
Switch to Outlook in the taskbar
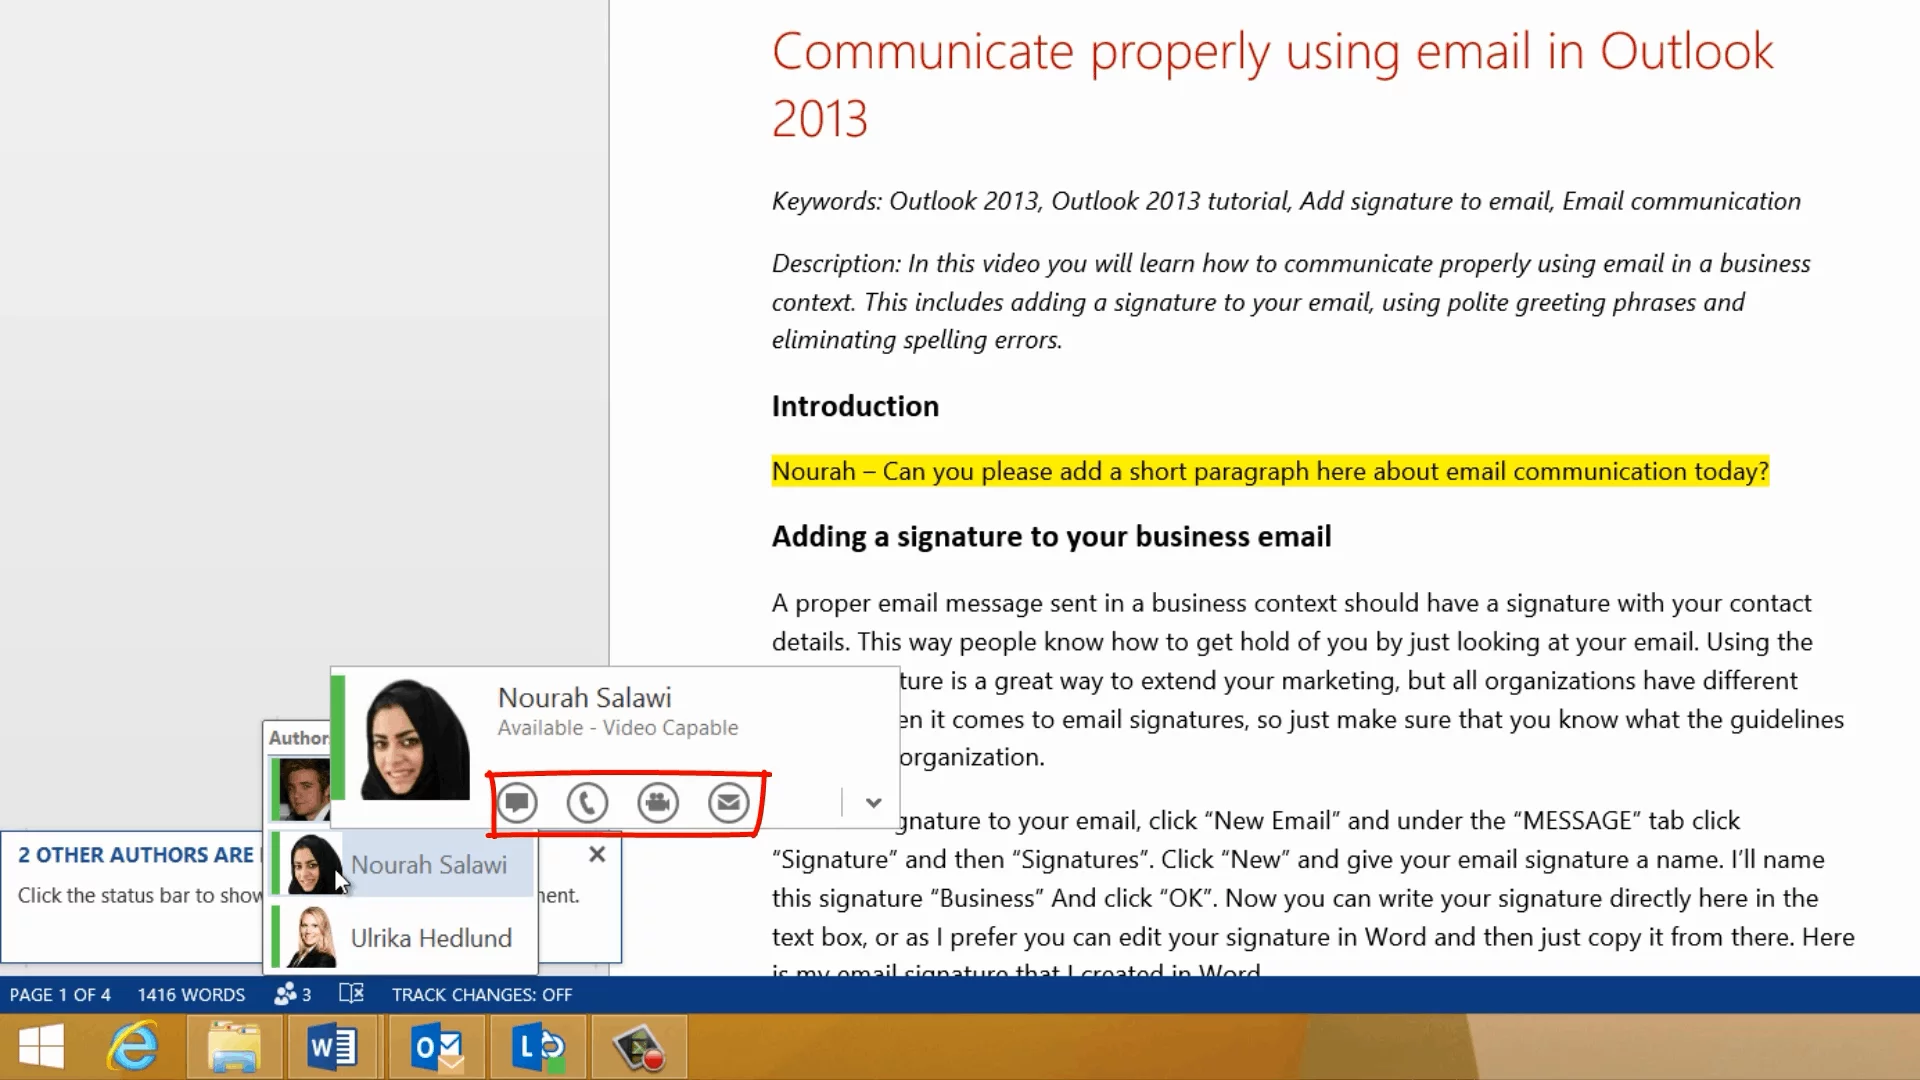coord(437,1047)
